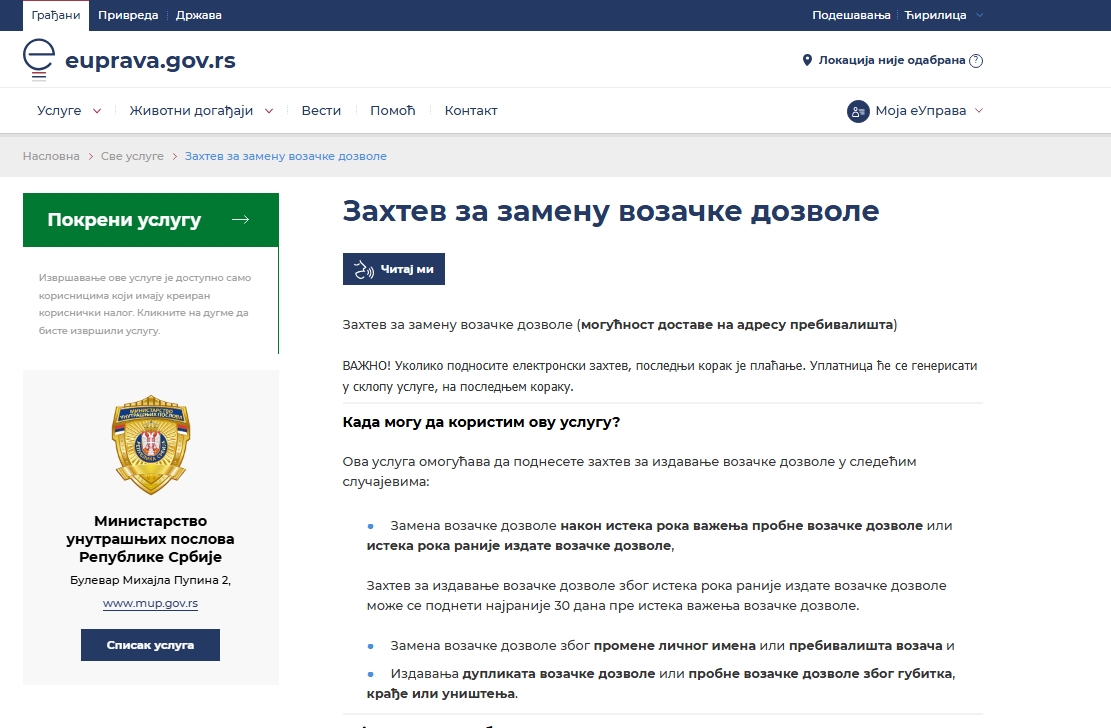Expand the Услуге menu chevron

(97, 111)
